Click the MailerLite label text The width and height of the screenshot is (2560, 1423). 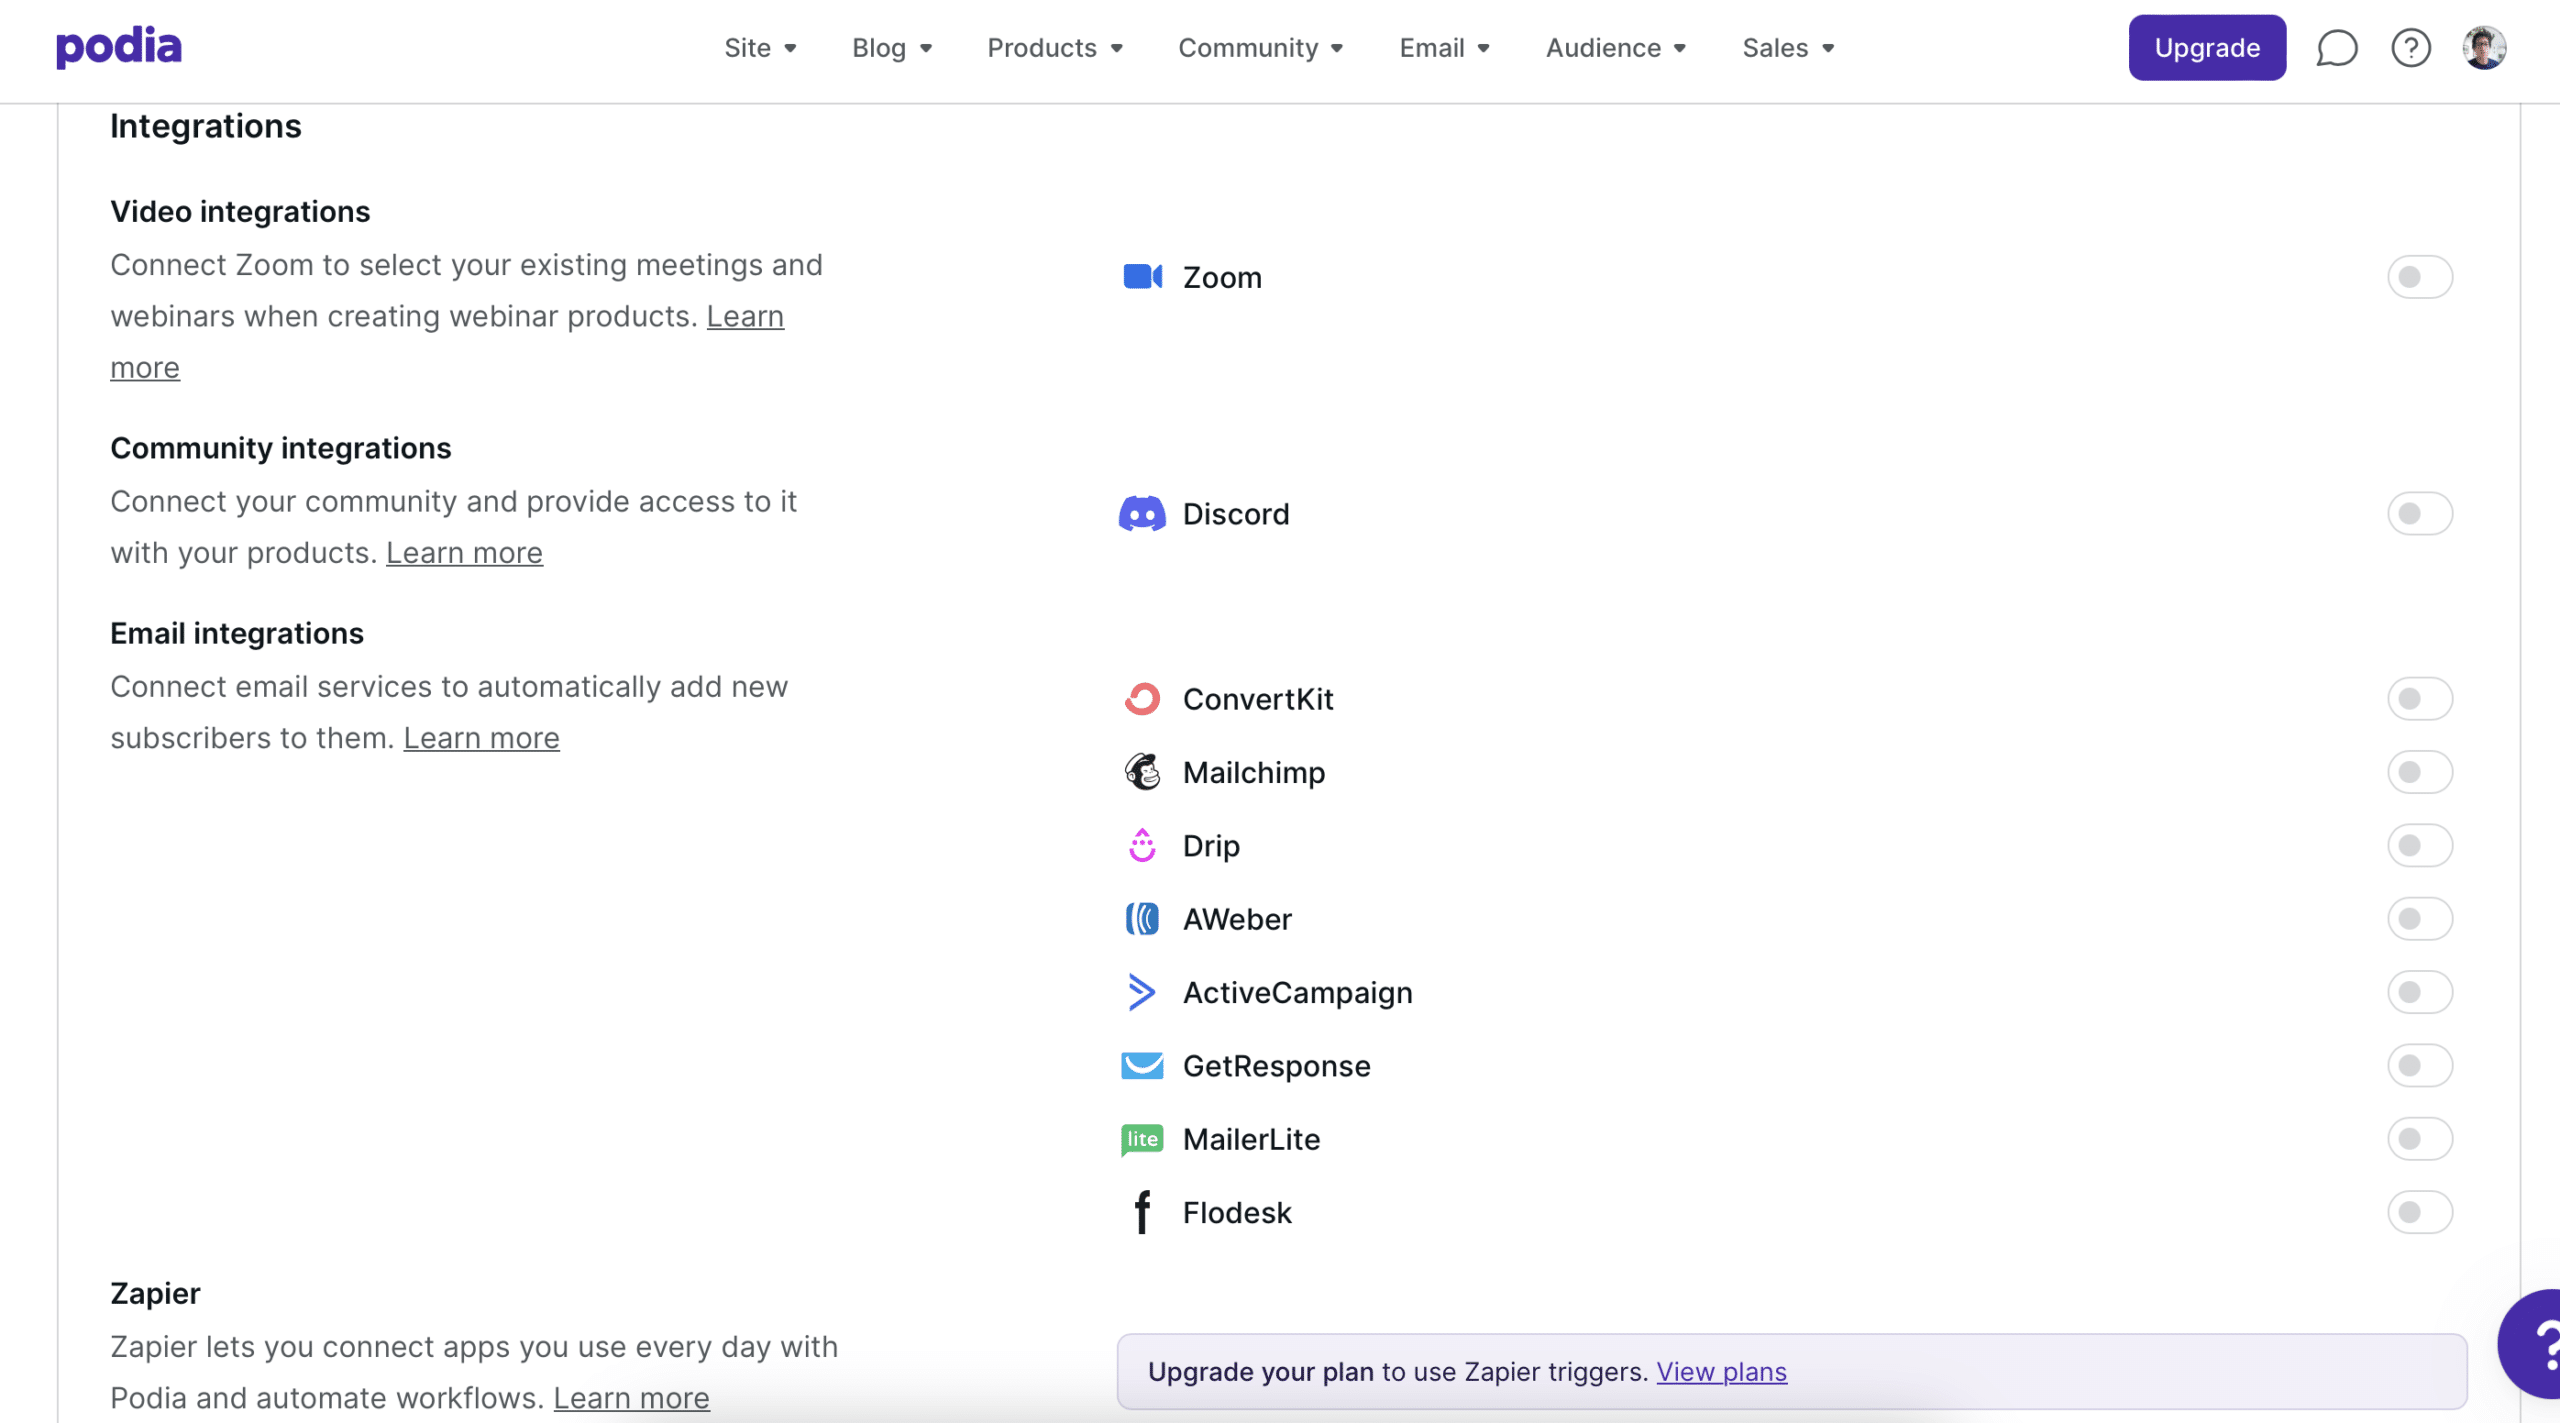tap(1251, 1139)
